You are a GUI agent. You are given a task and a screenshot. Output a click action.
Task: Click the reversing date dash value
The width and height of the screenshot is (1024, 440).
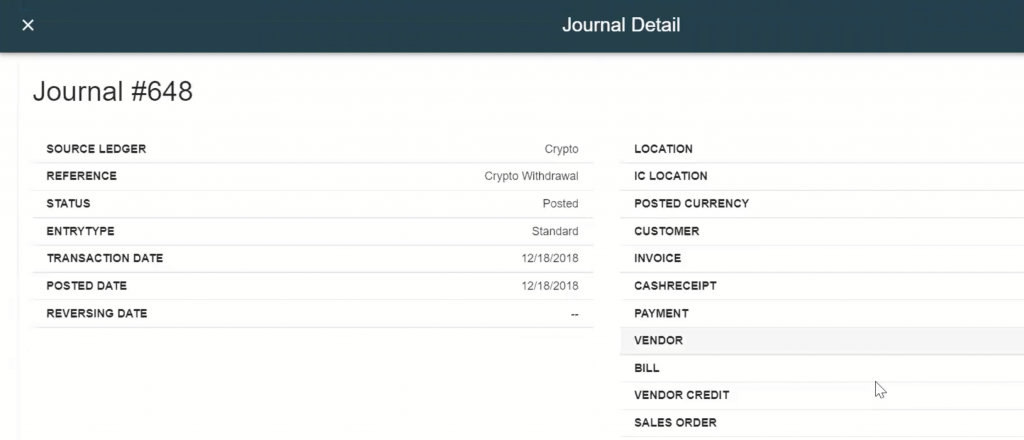click(x=574, y=314)
